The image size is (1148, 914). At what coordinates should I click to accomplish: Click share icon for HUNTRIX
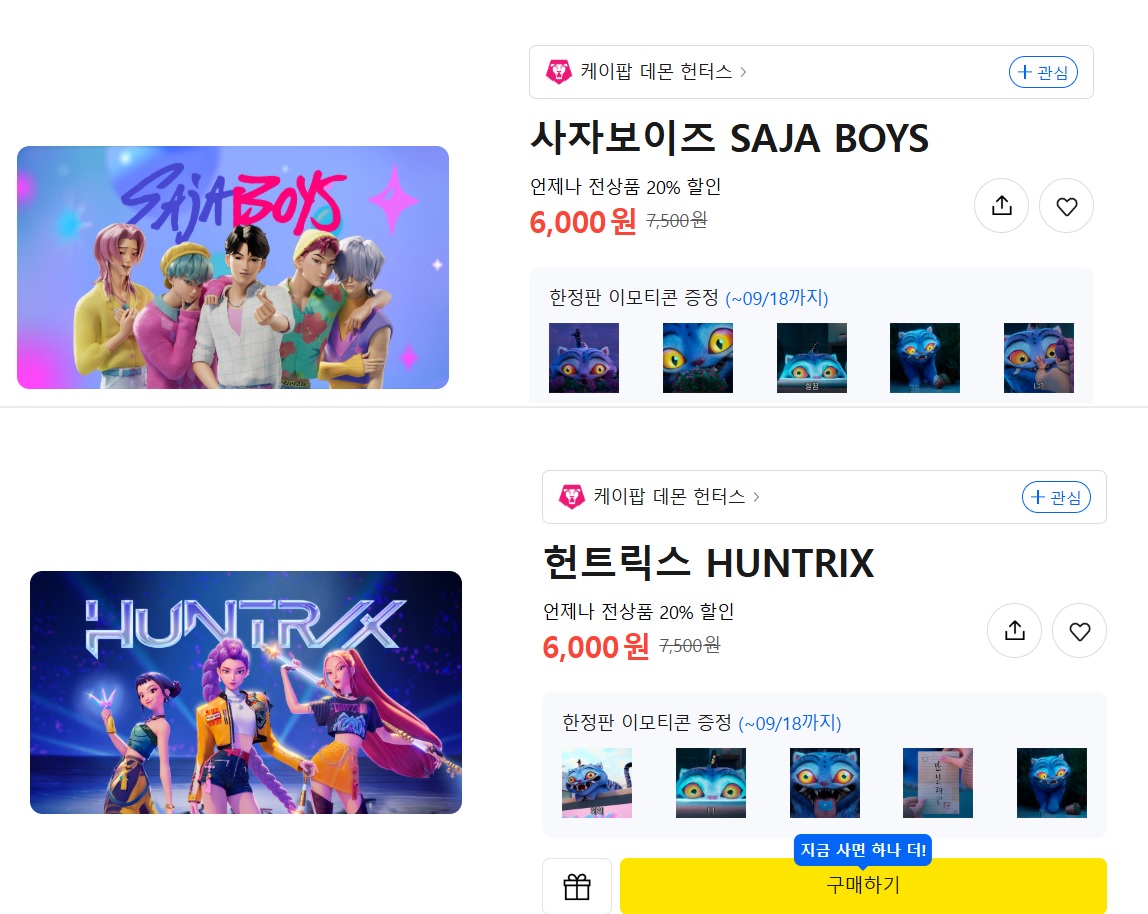(1014, 631)
